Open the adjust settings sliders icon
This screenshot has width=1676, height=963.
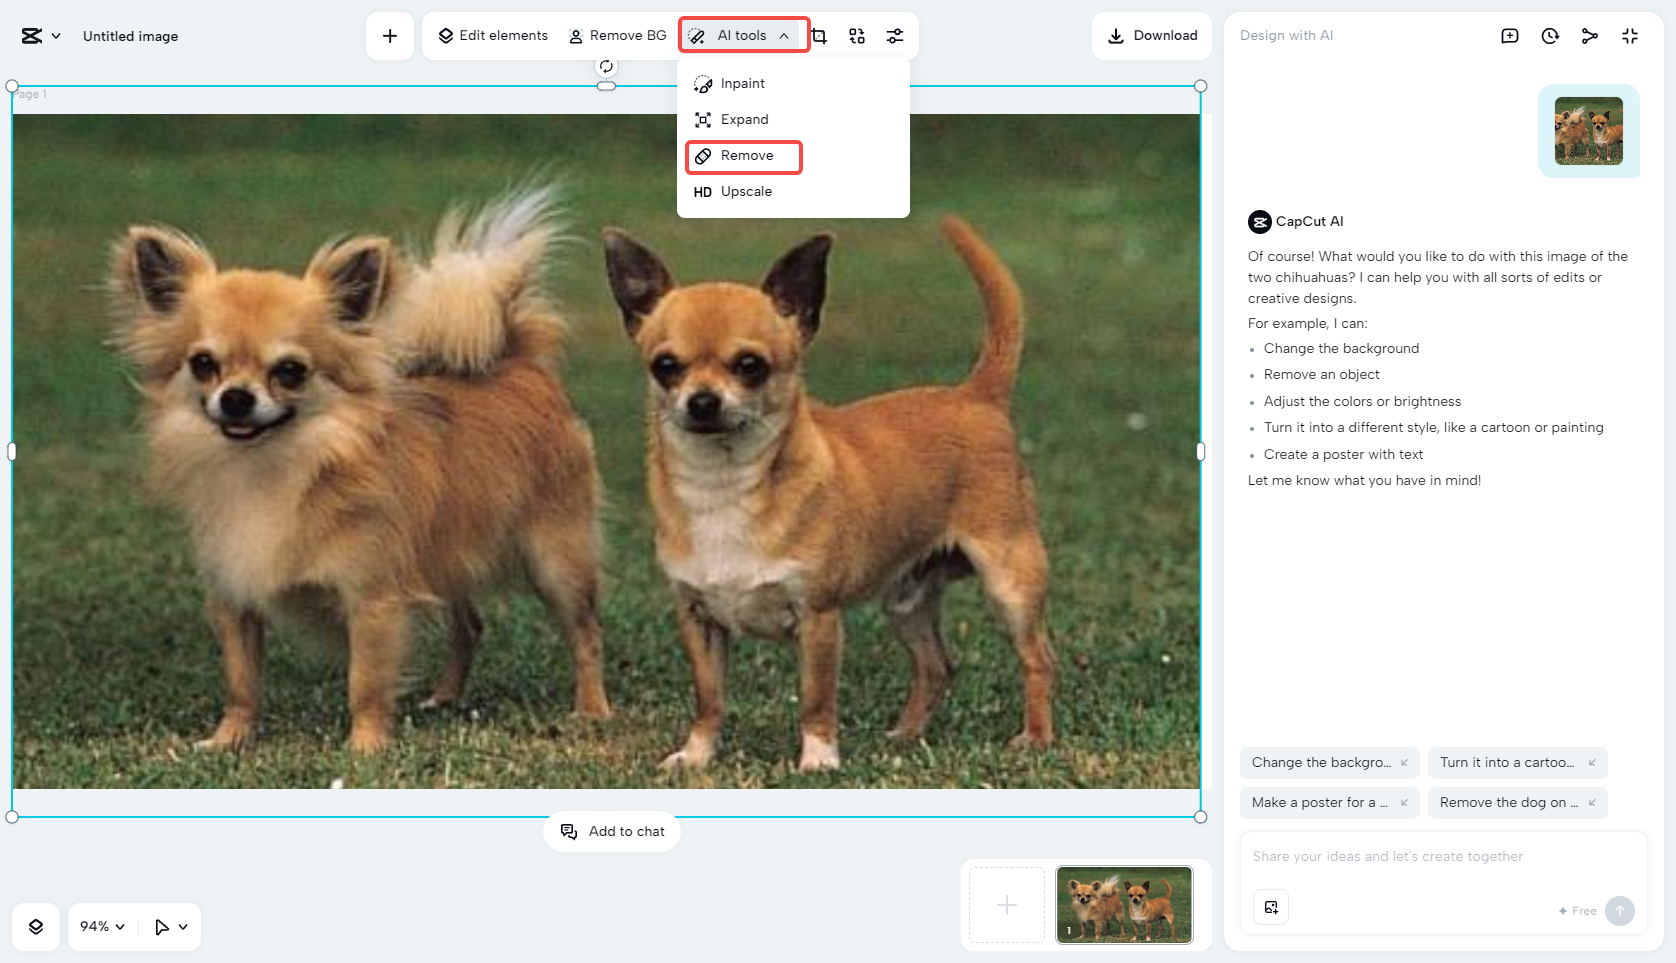pyautogui.click(x=895, y=36)
